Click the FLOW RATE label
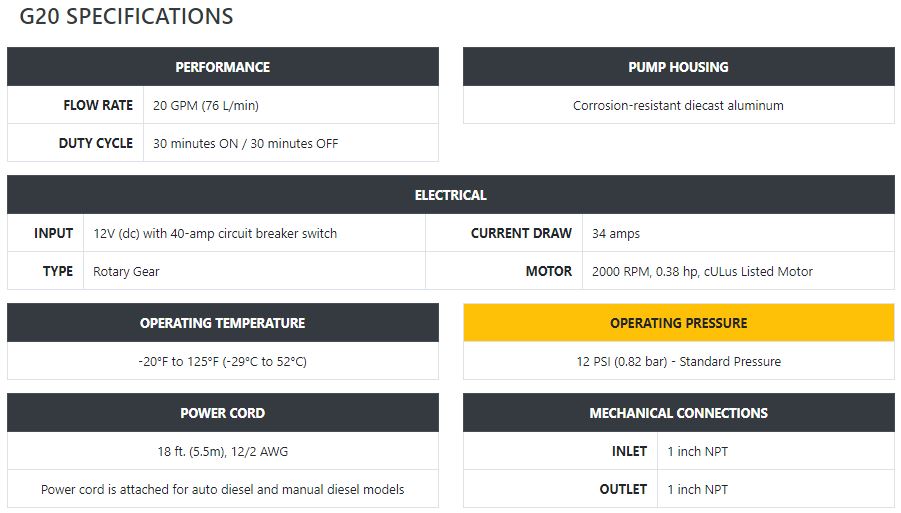The image size is (901, 513). (x=98, y=105)
